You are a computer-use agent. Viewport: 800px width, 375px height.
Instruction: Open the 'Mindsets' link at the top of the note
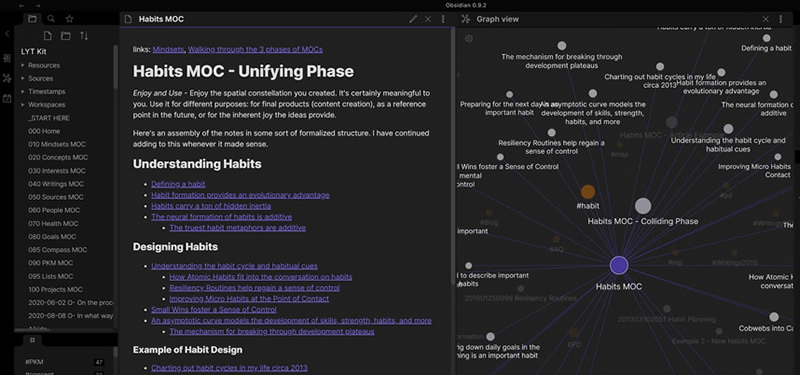[x=168, y=49]
